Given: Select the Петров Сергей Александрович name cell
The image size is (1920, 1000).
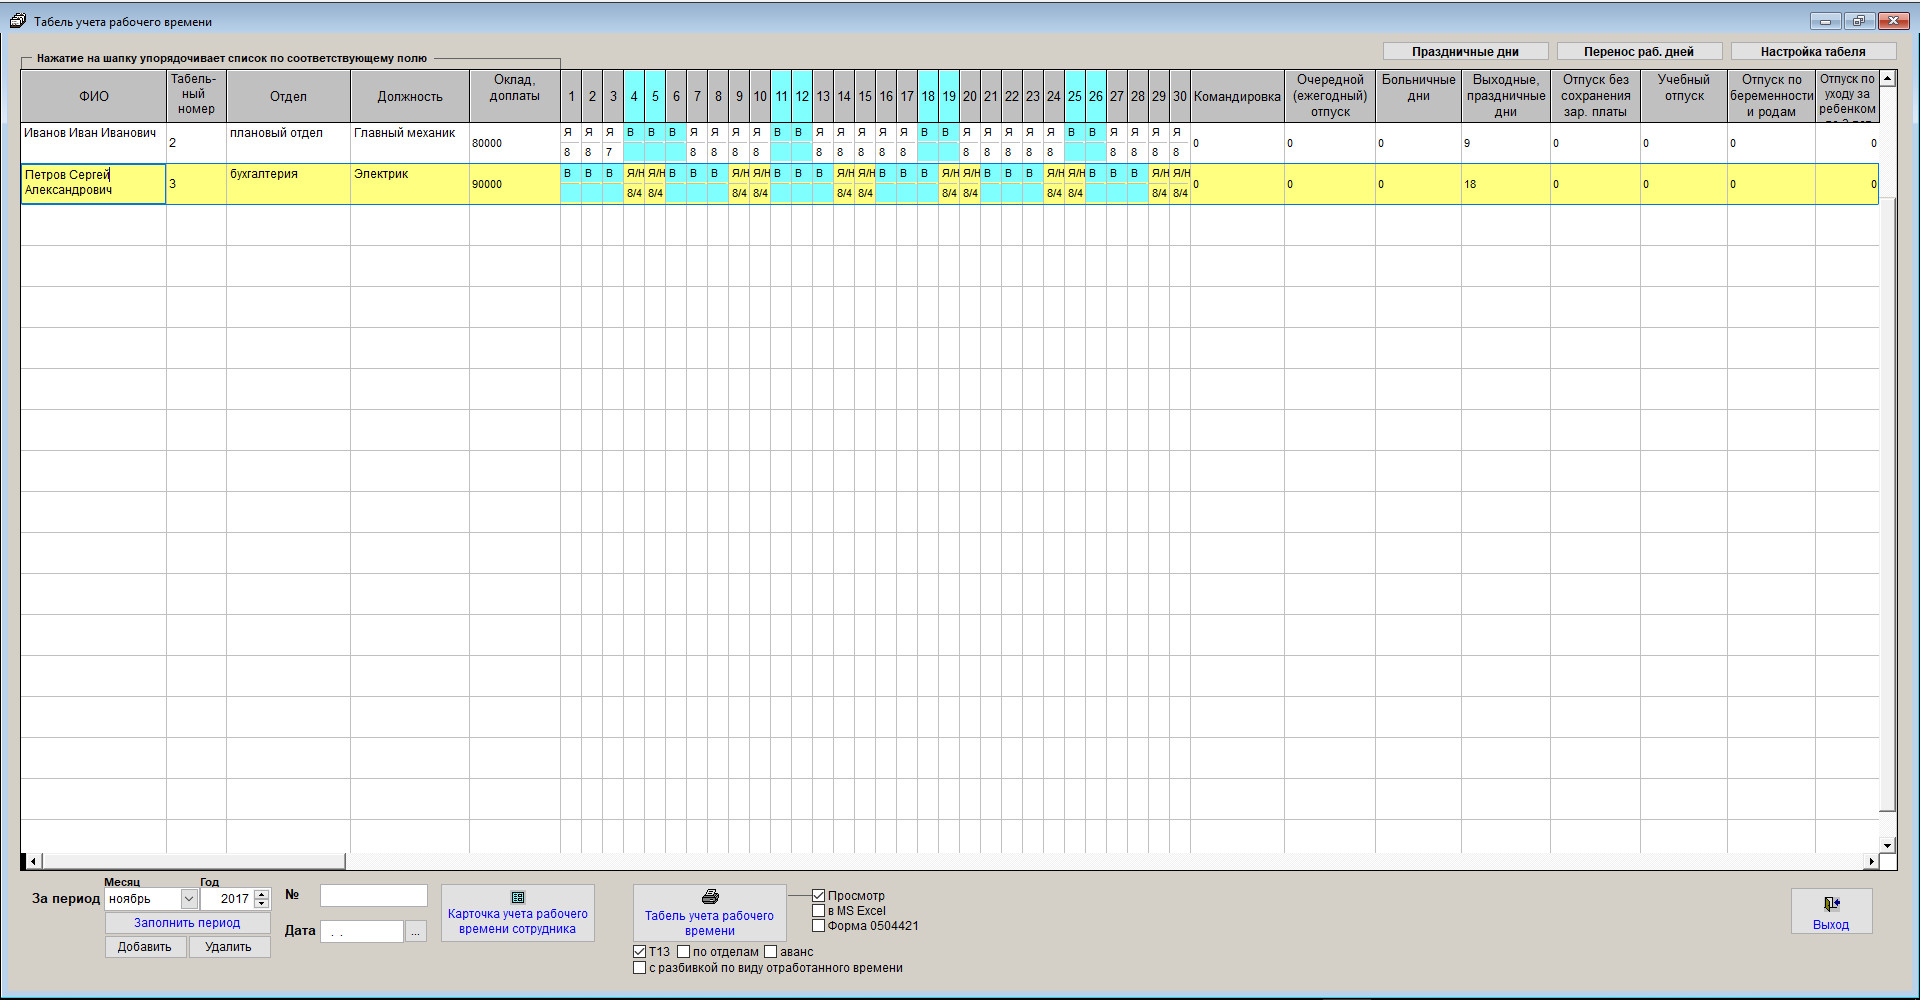Looking at the screenshot, I should pos(94,184).
